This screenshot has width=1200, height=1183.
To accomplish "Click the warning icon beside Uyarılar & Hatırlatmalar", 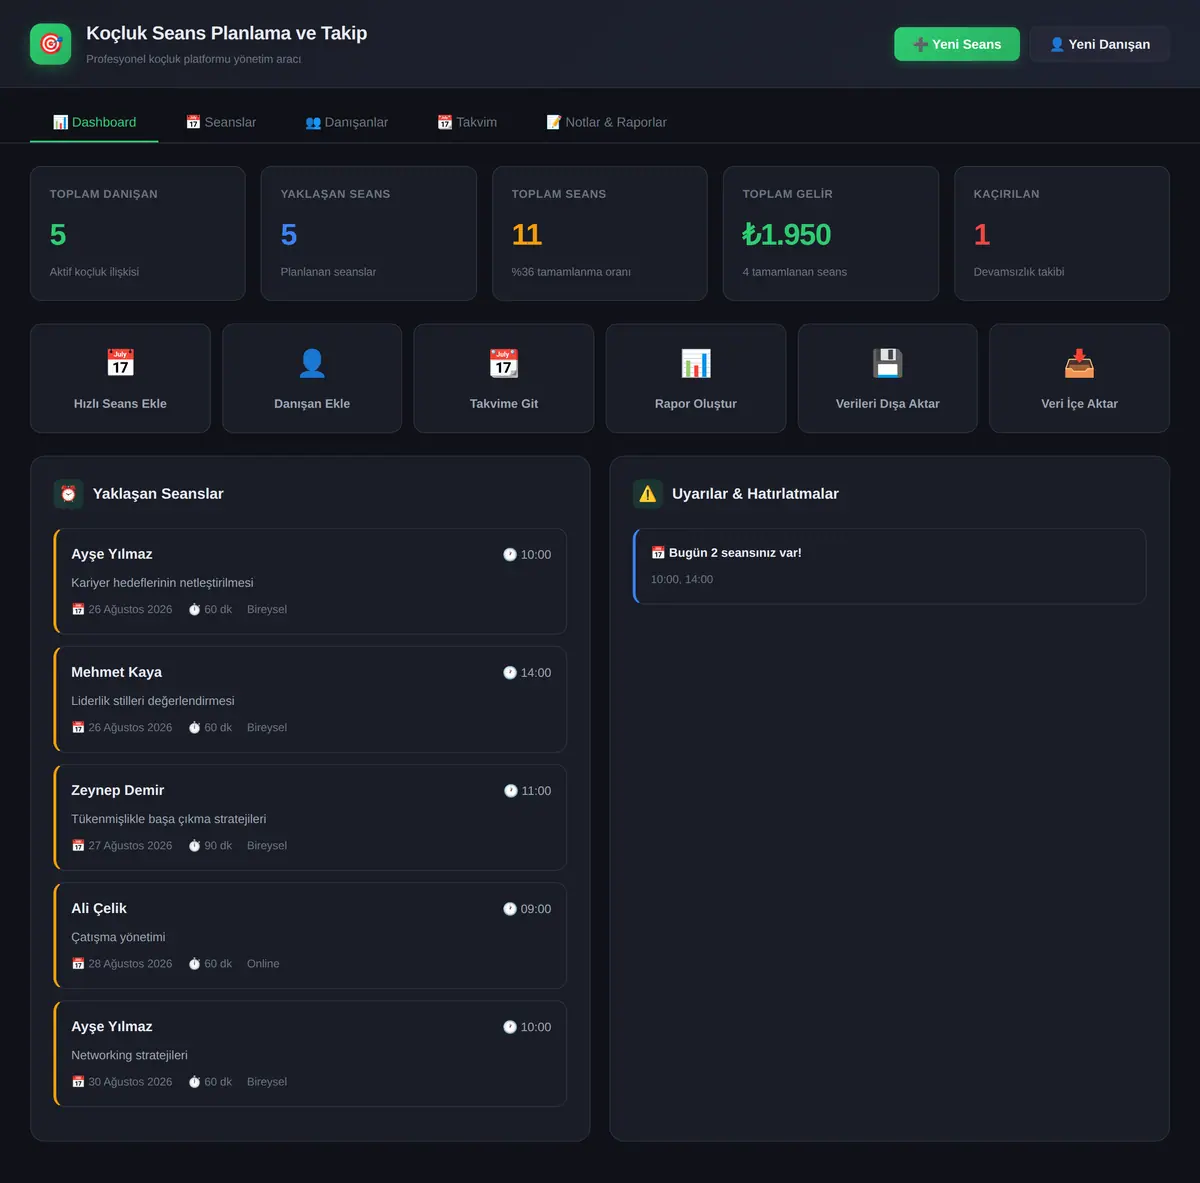I will tap(648, 493).
